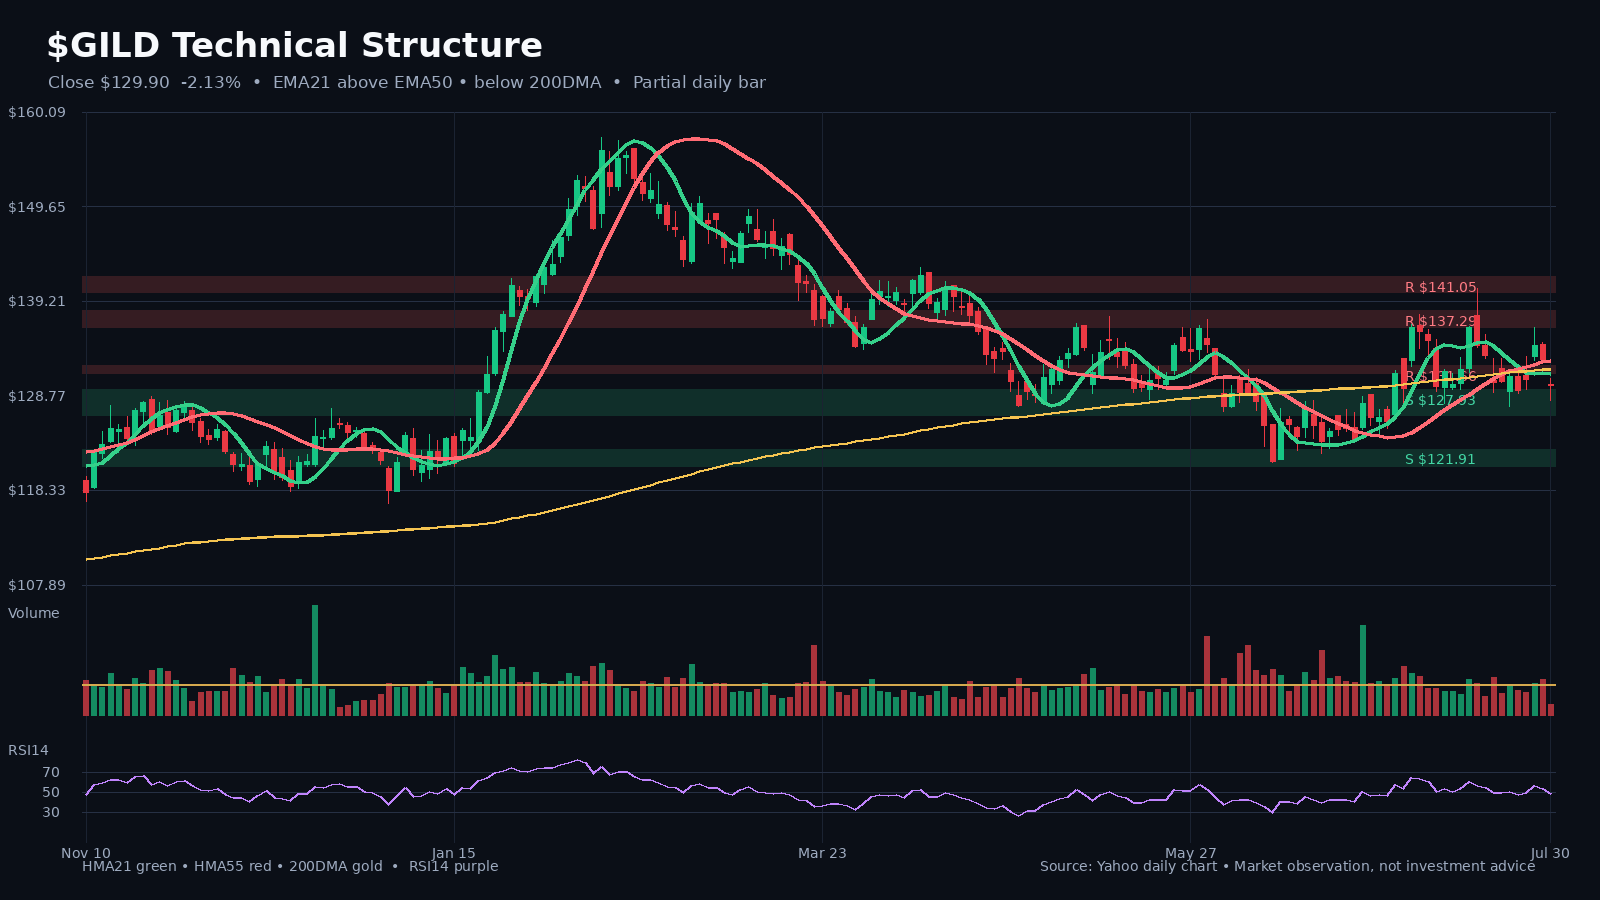Click the "Partial daily bar" note
Image resolution: width=1600 pixels, height=900 pixels.
699,83
